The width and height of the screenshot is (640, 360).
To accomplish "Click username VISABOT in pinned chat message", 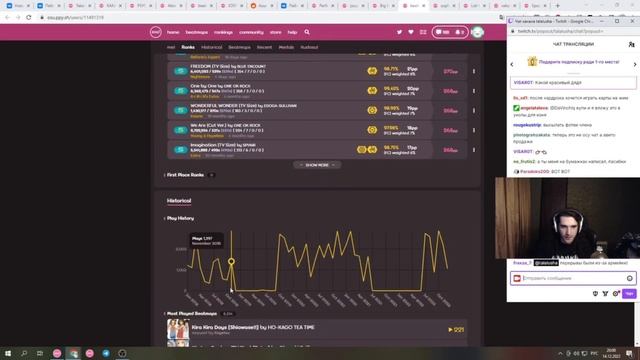I will [x=523, y=82].
